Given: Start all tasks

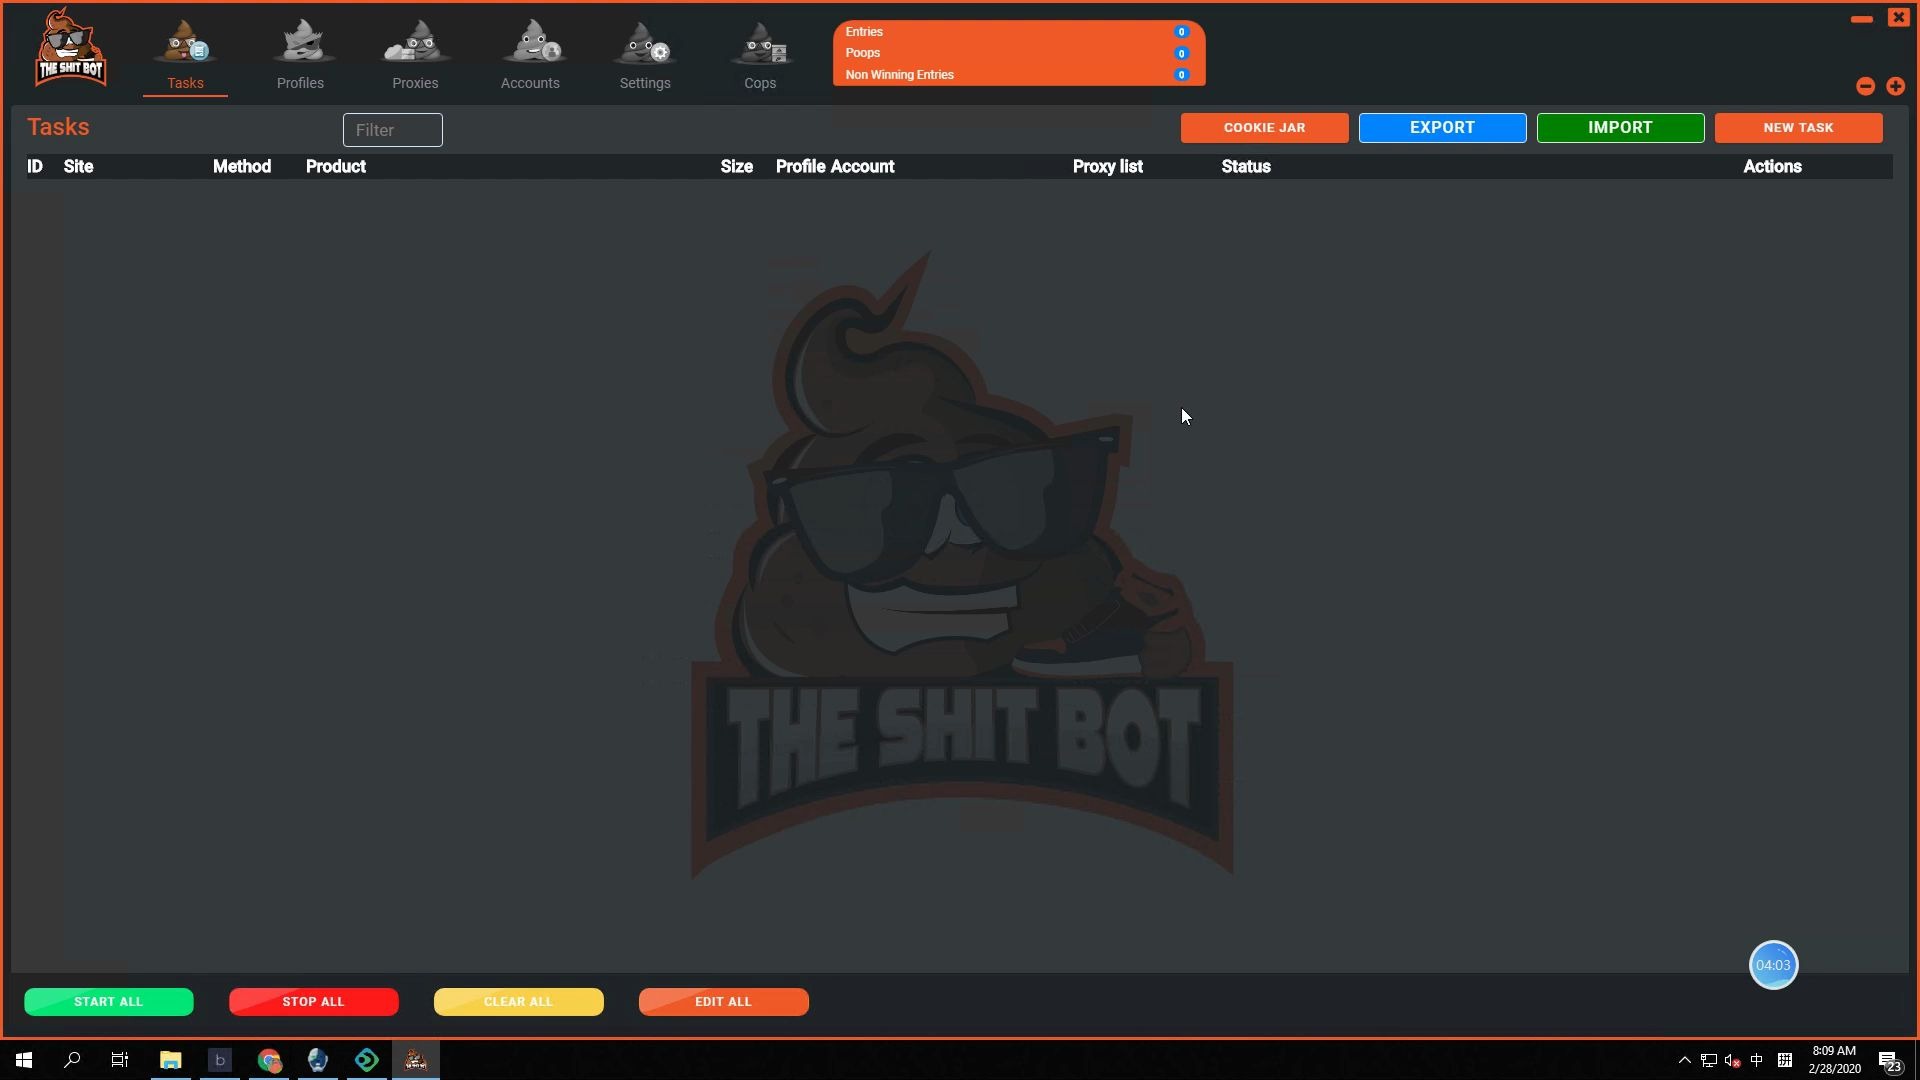Looking at the screenshot, I should [x=109, y=1002].
